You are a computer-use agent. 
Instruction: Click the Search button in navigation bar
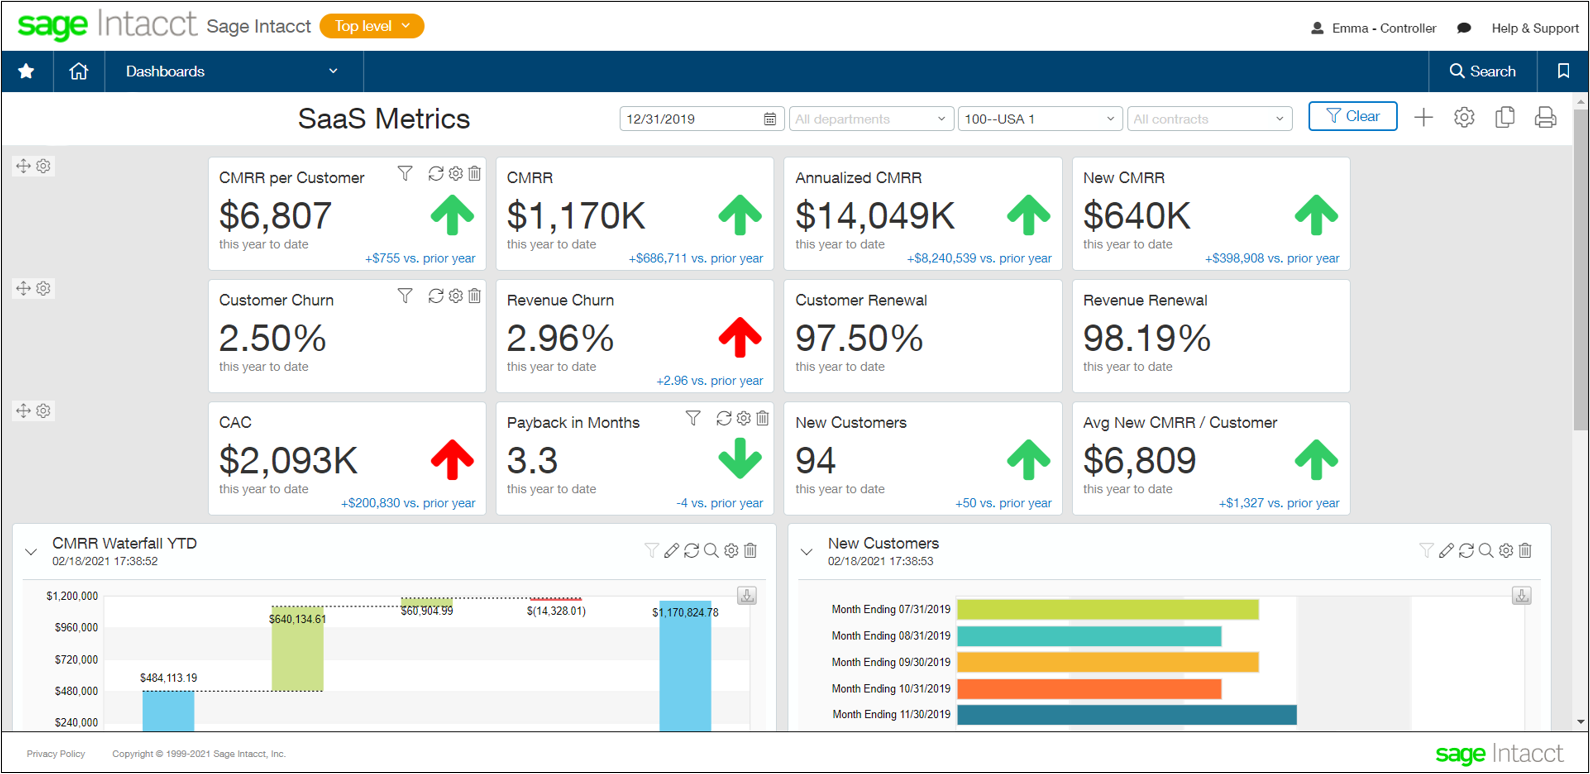point(1483,71)
